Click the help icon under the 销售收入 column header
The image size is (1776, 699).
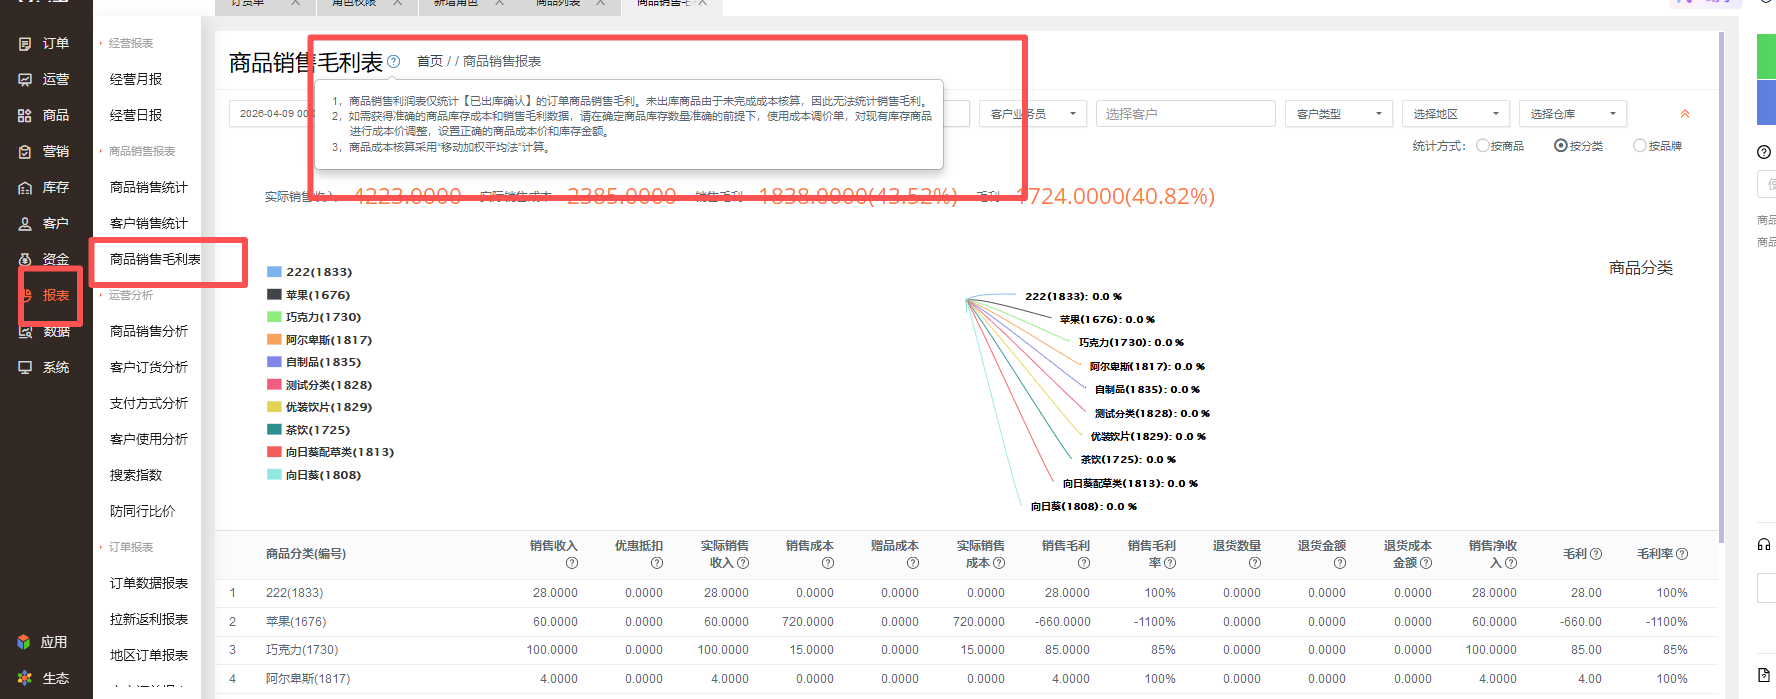pos(572,563)
